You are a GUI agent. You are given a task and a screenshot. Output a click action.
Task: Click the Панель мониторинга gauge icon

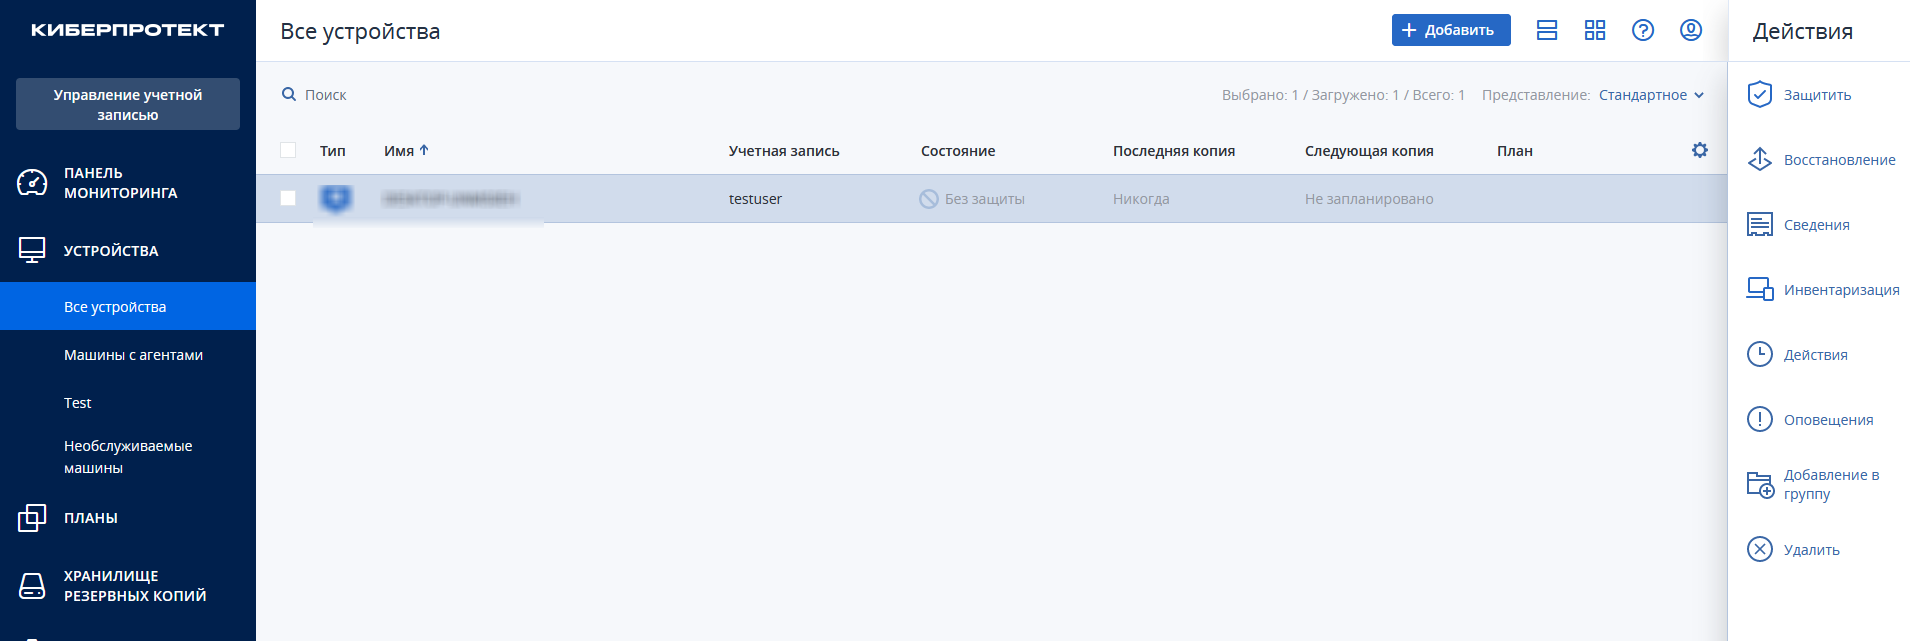pos(32,183)
